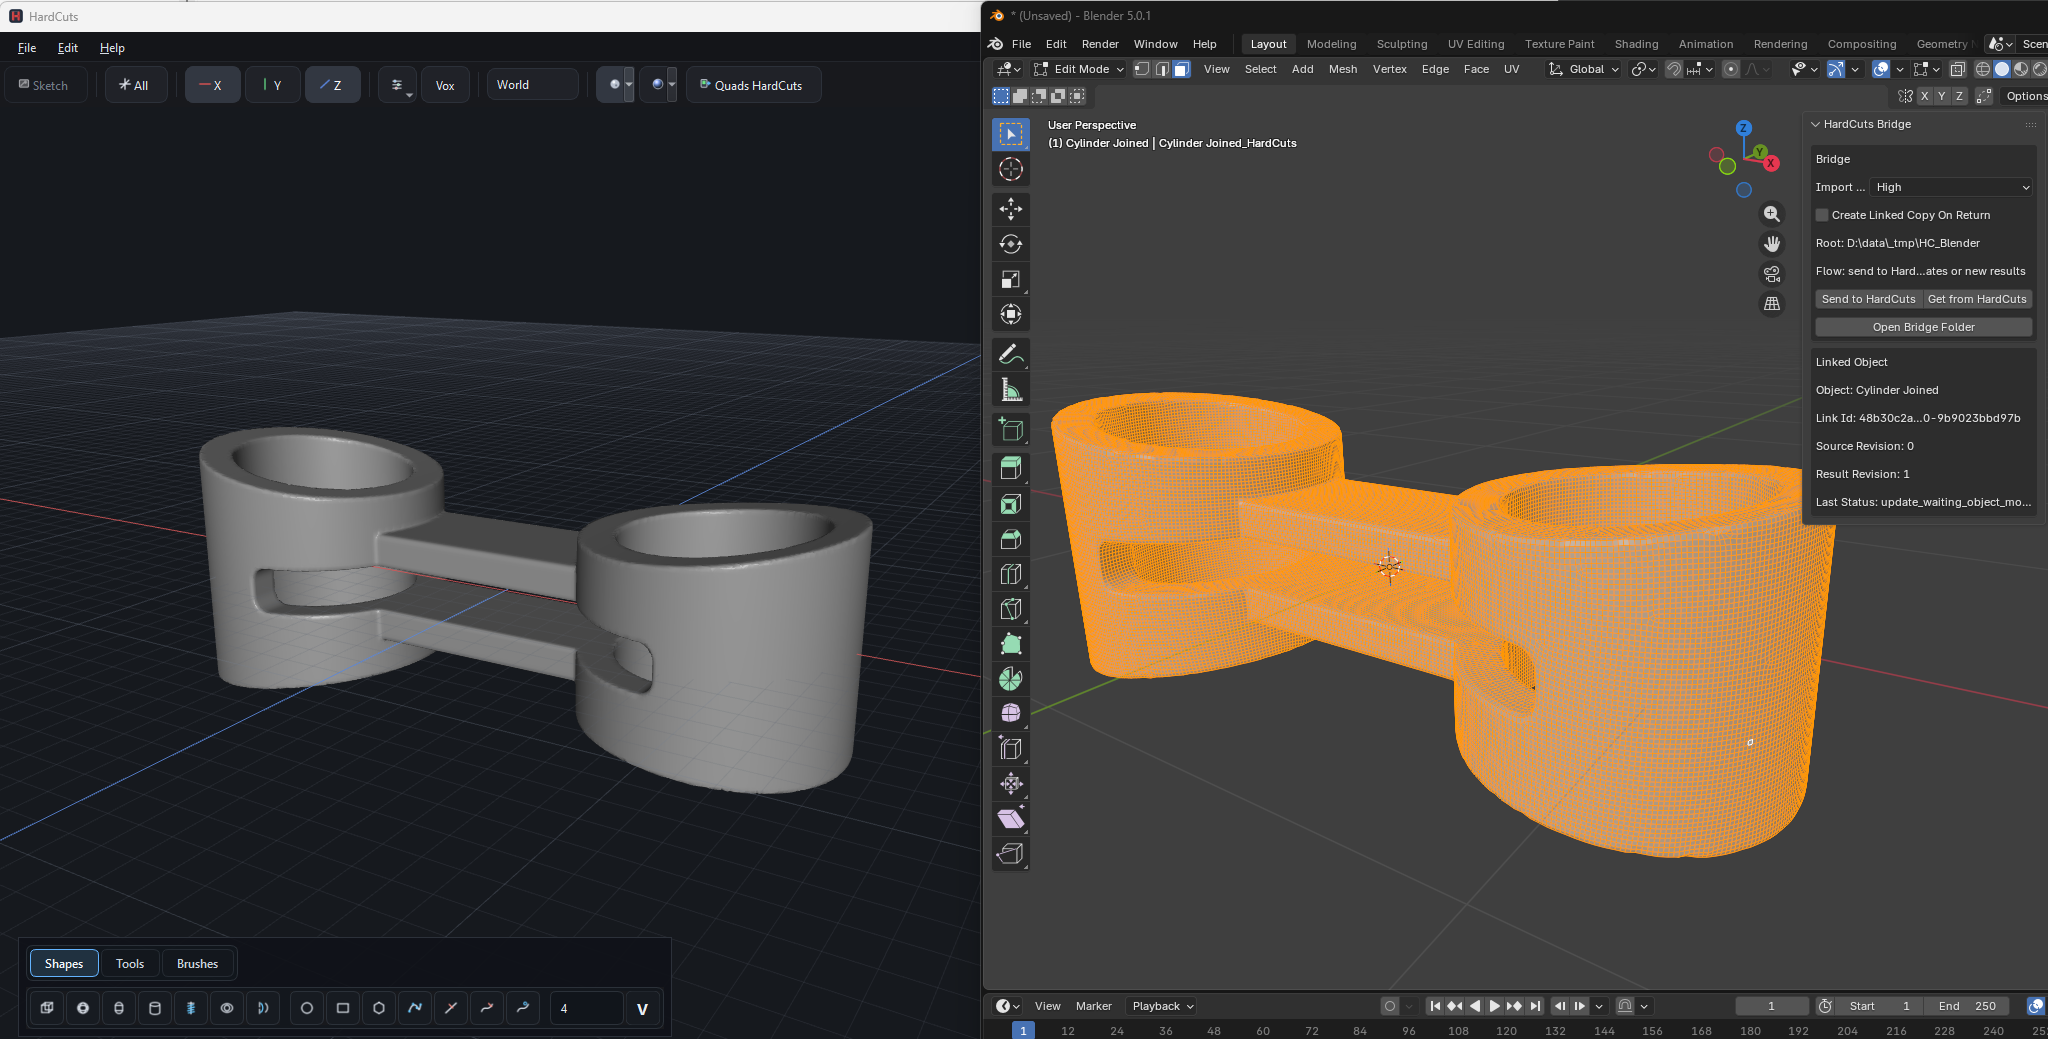Toggle Y axis symmetry in HardCuts
This screenshot has height=1039, width=2048.
tap(273, 85)
